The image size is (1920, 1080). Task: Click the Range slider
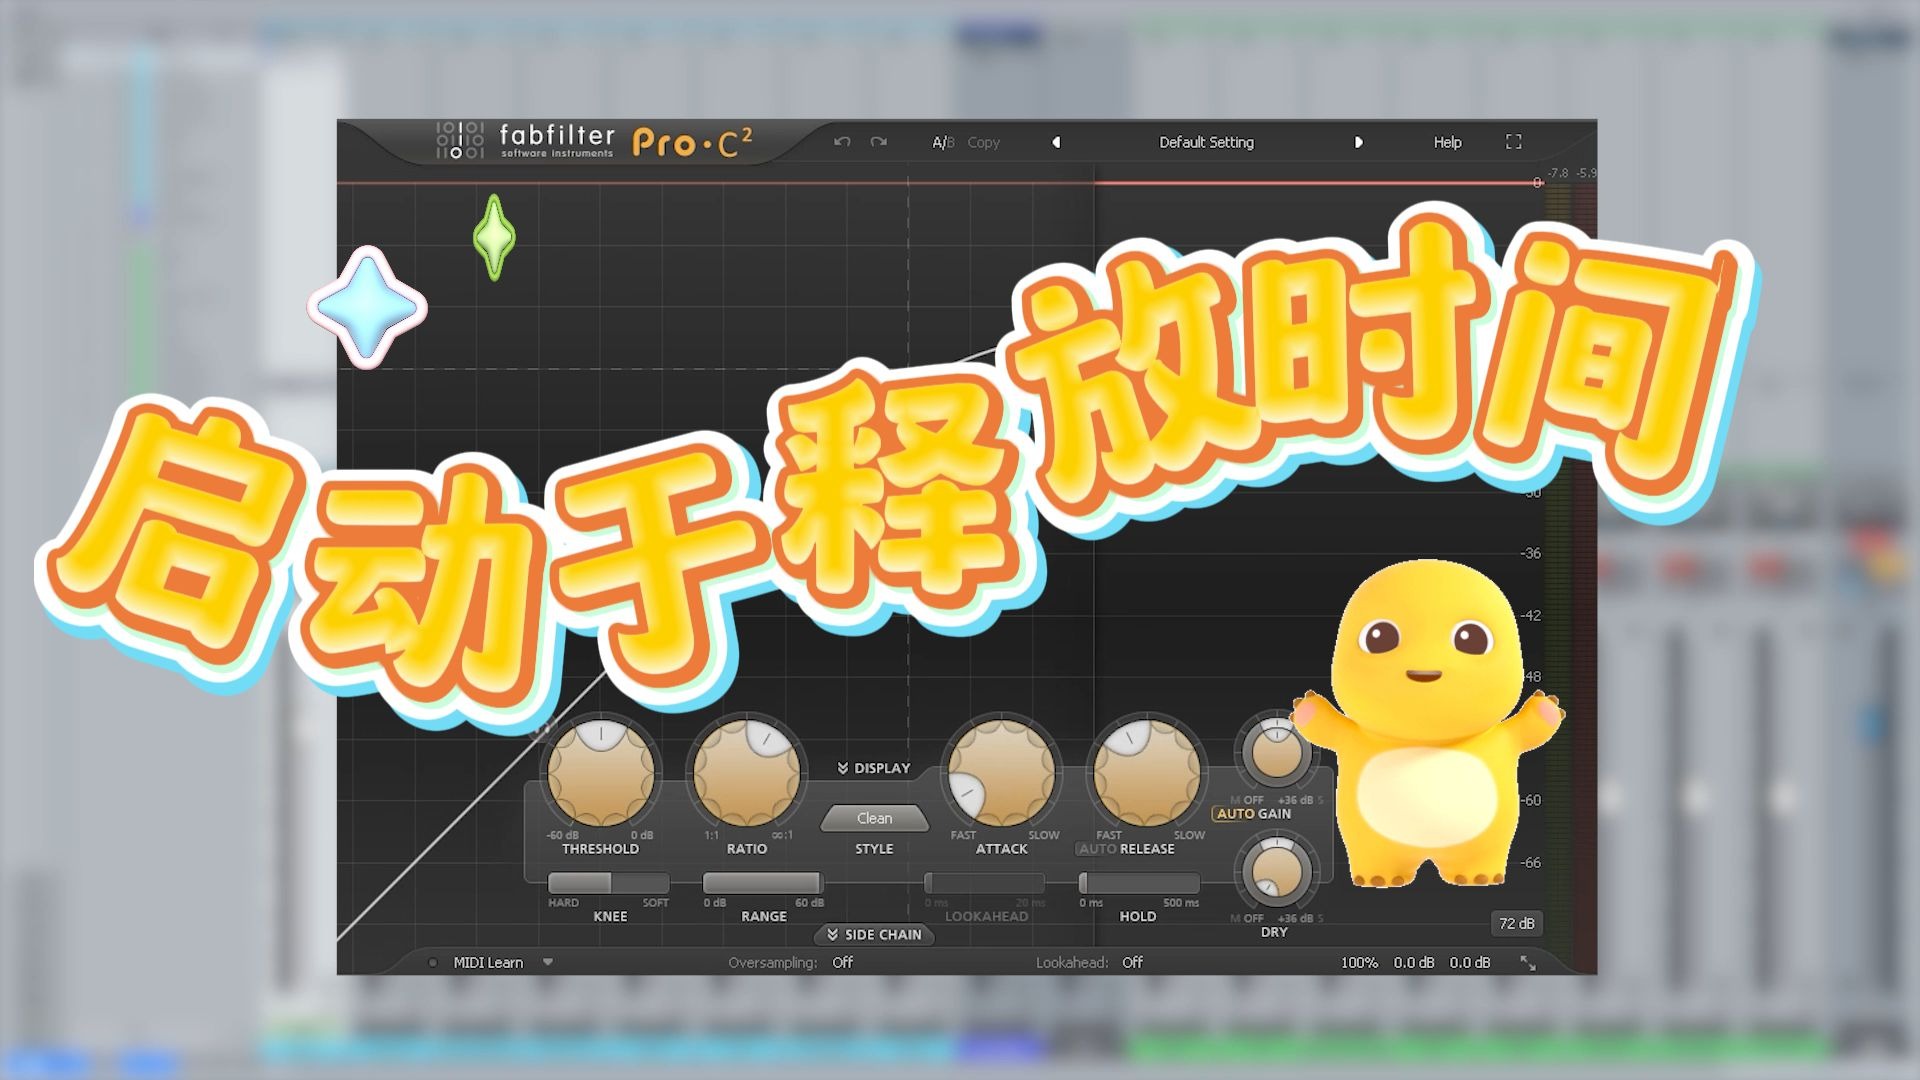tap(763, 883)
